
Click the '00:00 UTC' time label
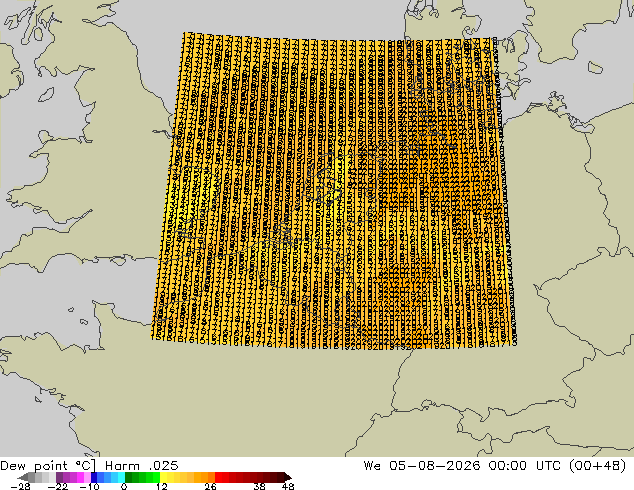pos(524,466)
